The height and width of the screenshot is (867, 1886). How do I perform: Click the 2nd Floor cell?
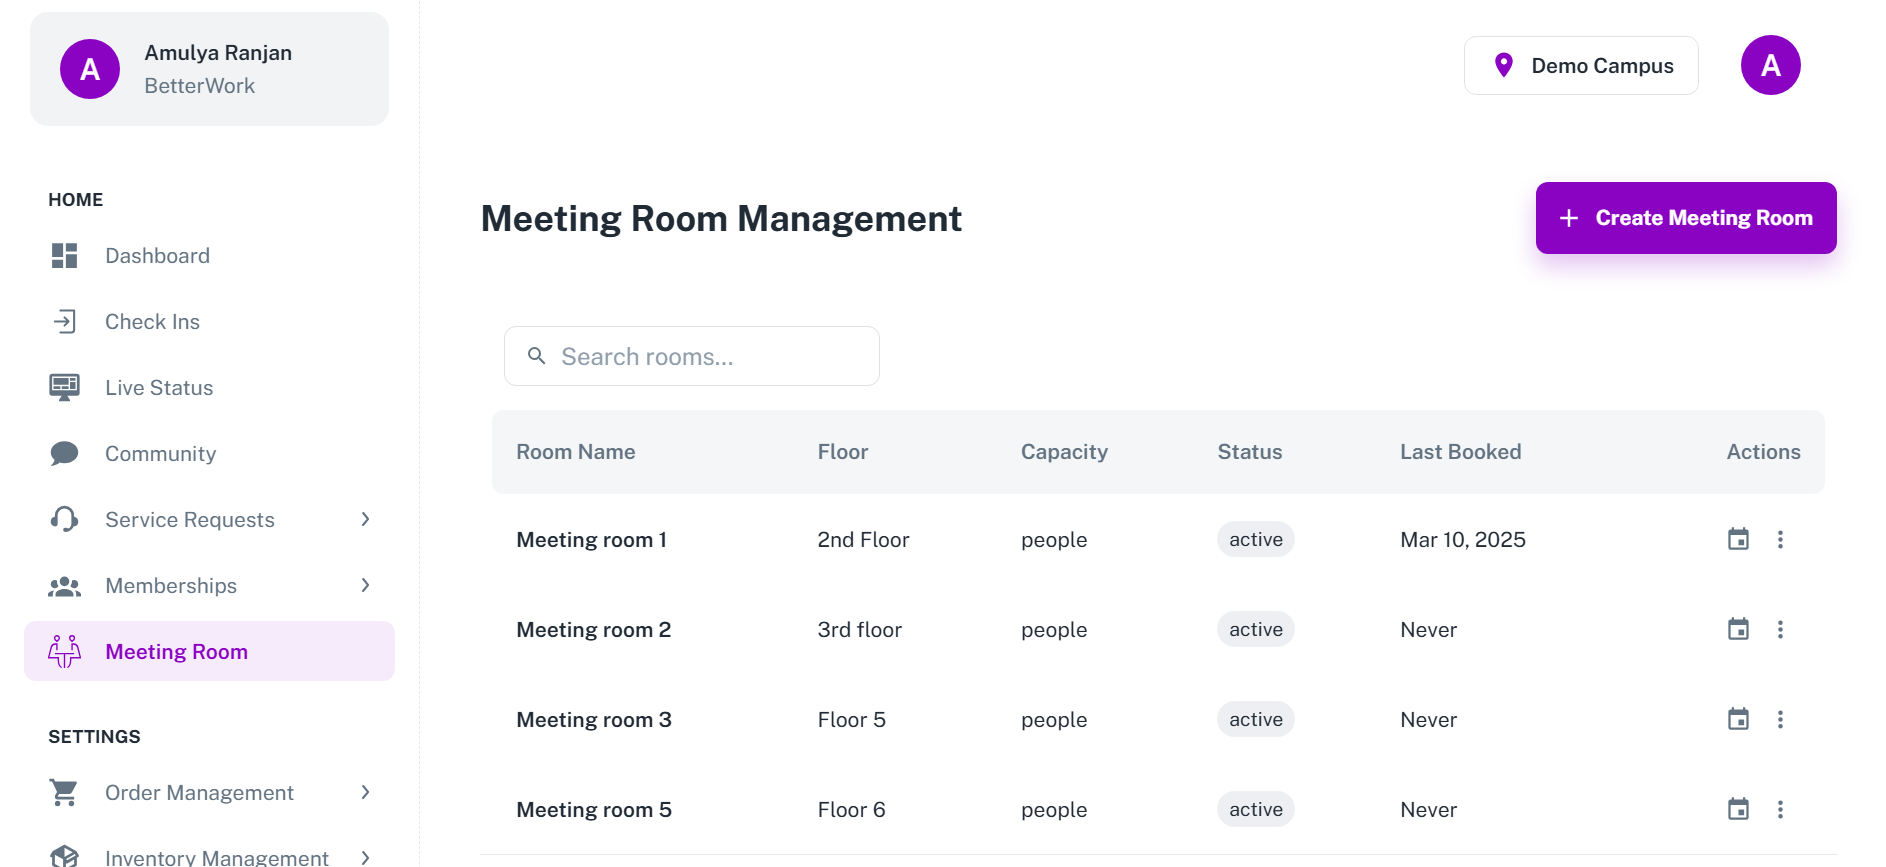pyautogui.click(x=863, y=540)
